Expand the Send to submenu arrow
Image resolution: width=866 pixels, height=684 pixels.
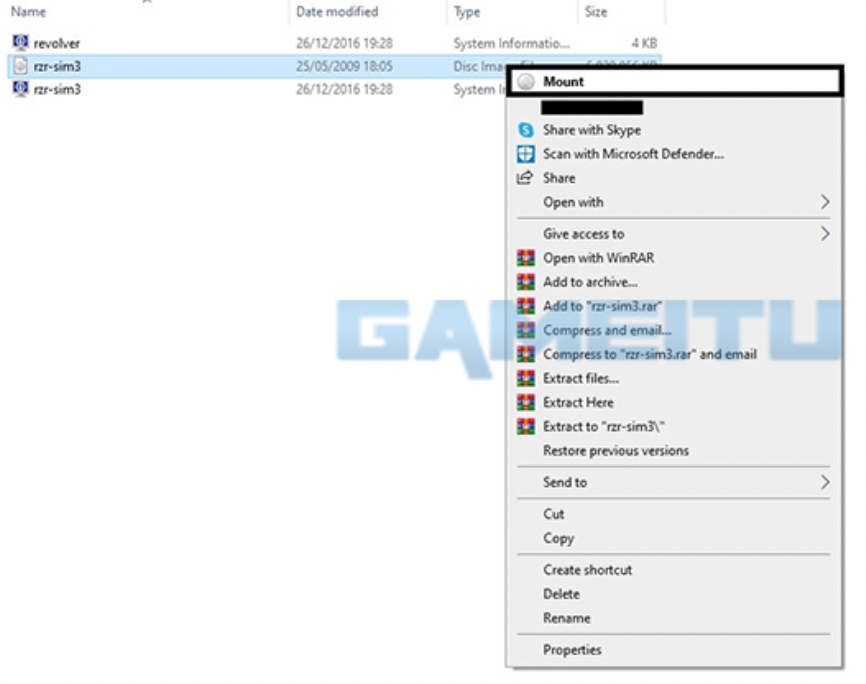click(825, 482)
